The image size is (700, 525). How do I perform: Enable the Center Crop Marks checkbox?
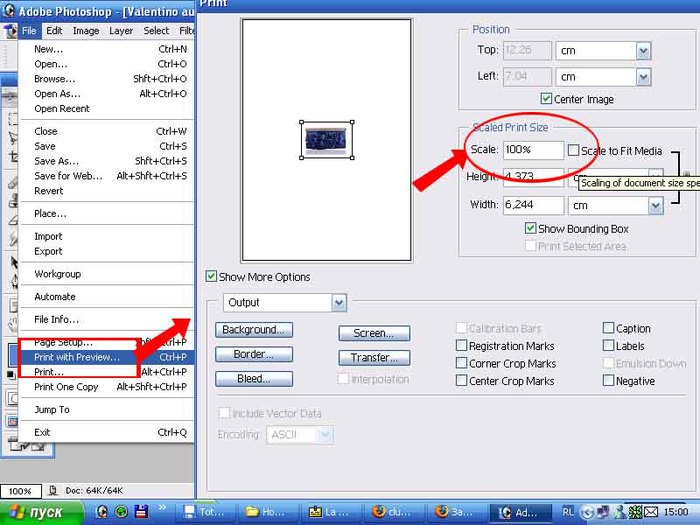coord(461,380)
